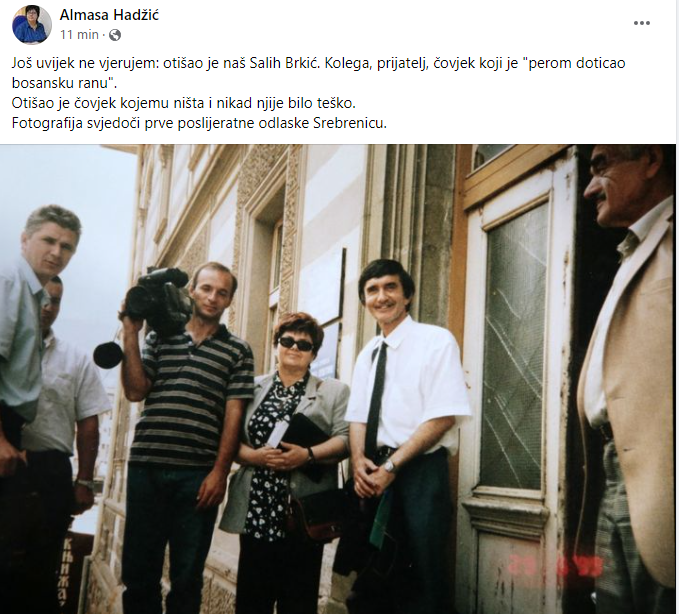Click the Almasa Hadžić author name link
The image size is (679, 614).
point(109,15)
